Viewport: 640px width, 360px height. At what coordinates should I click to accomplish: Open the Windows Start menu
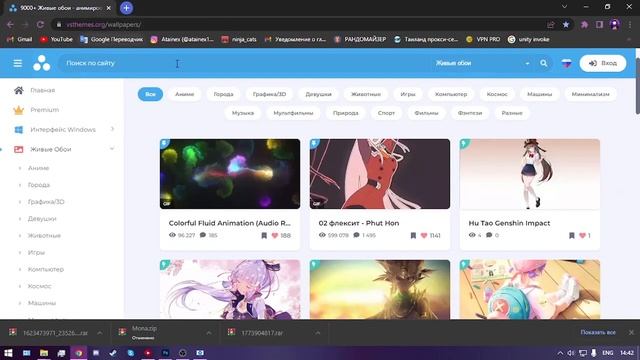coord(8,353)
